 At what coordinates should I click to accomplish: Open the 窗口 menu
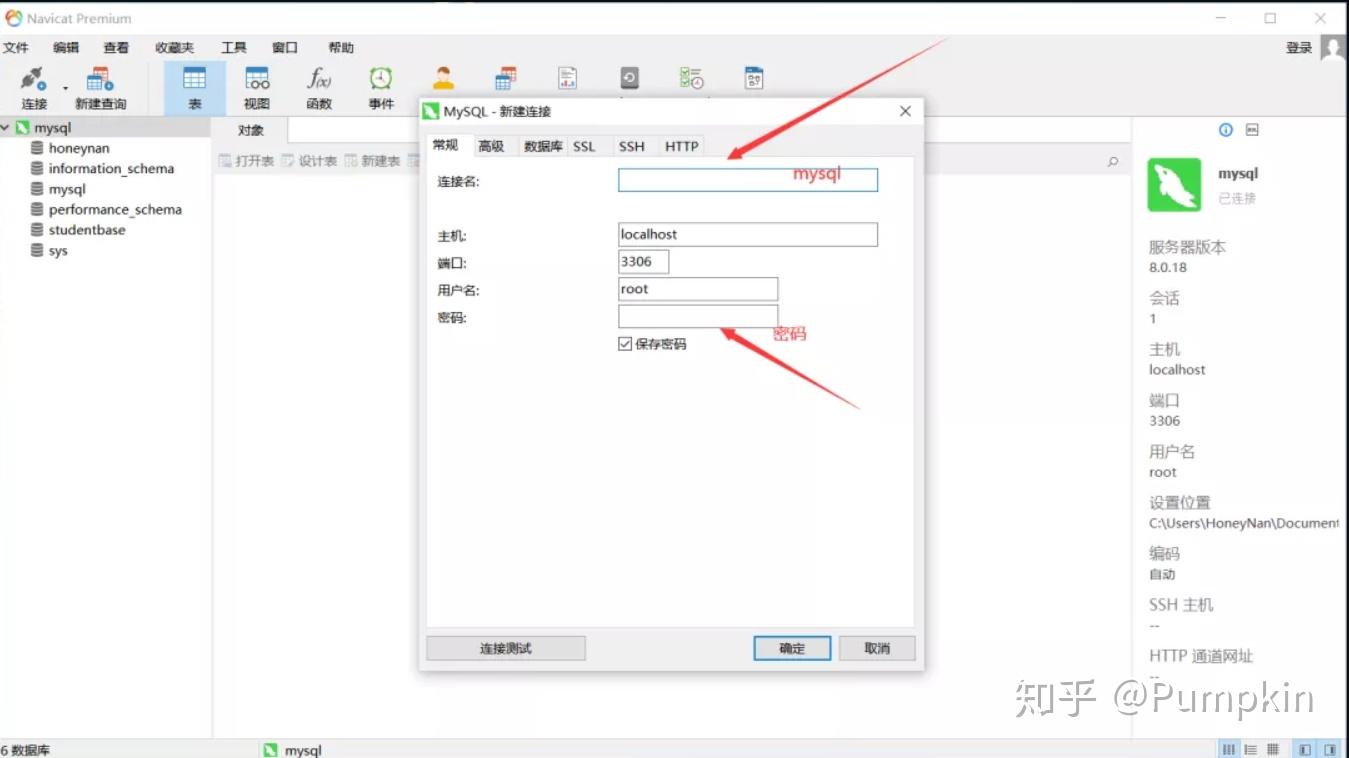[285, 48]
